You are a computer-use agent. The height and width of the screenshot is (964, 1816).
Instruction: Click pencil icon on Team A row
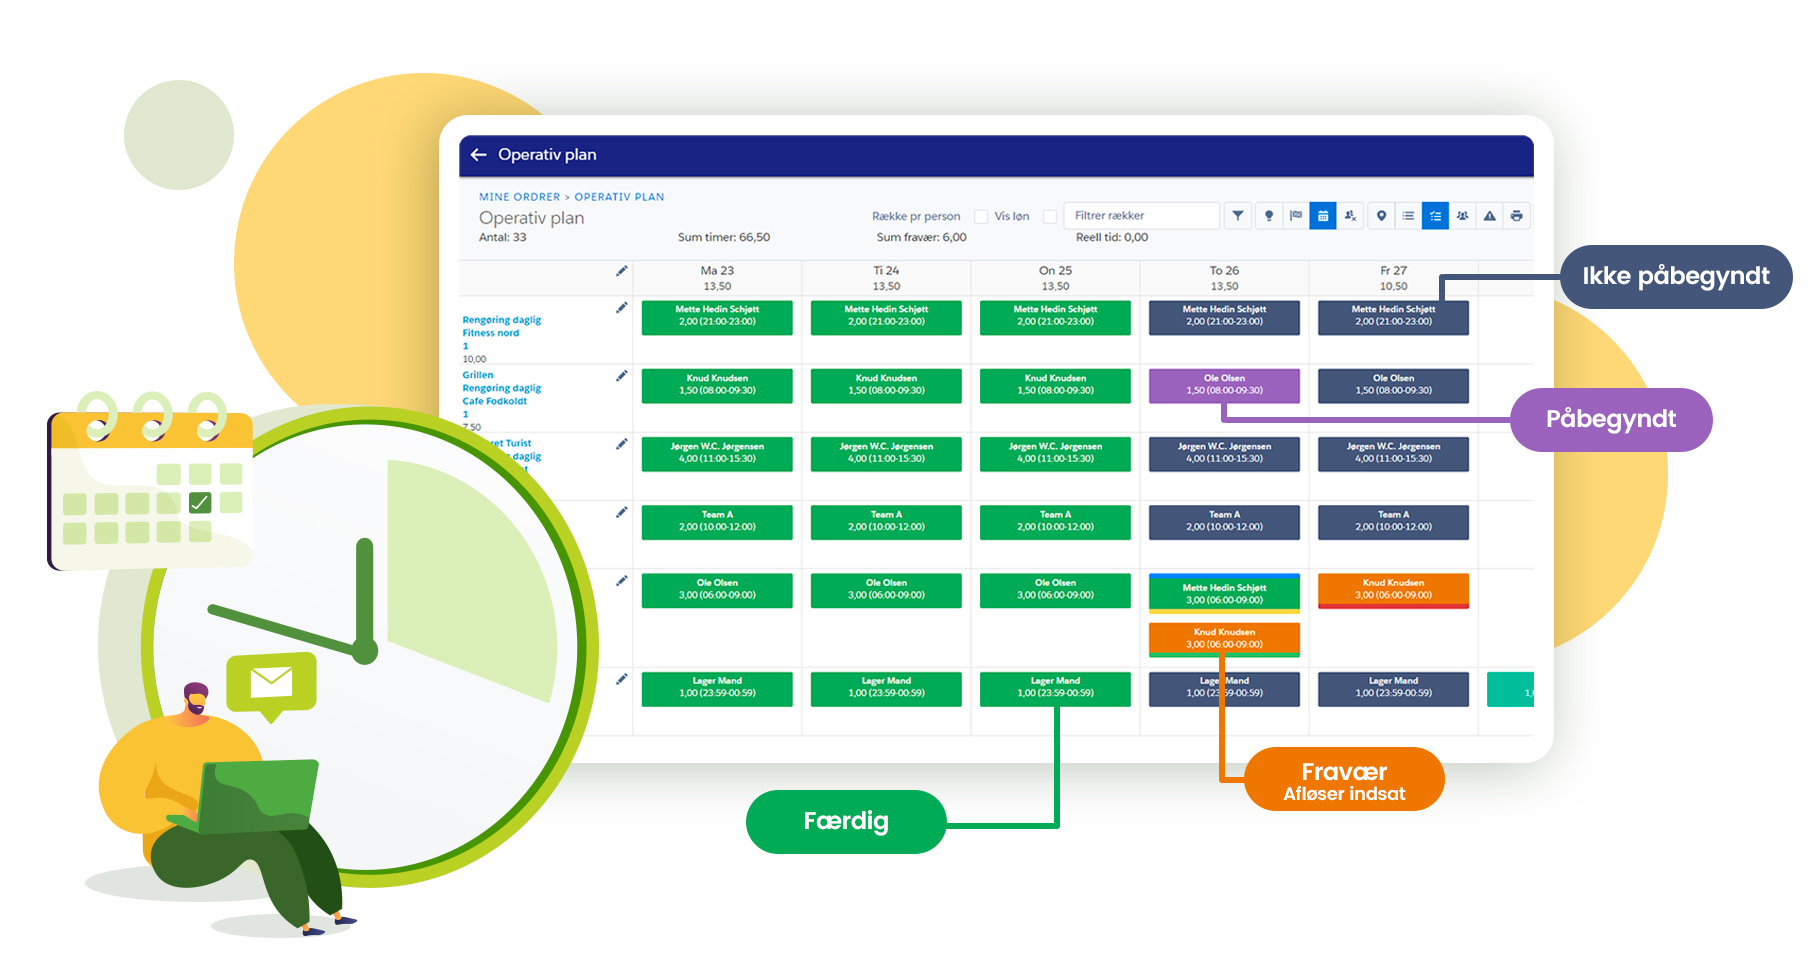coord(621,512)
